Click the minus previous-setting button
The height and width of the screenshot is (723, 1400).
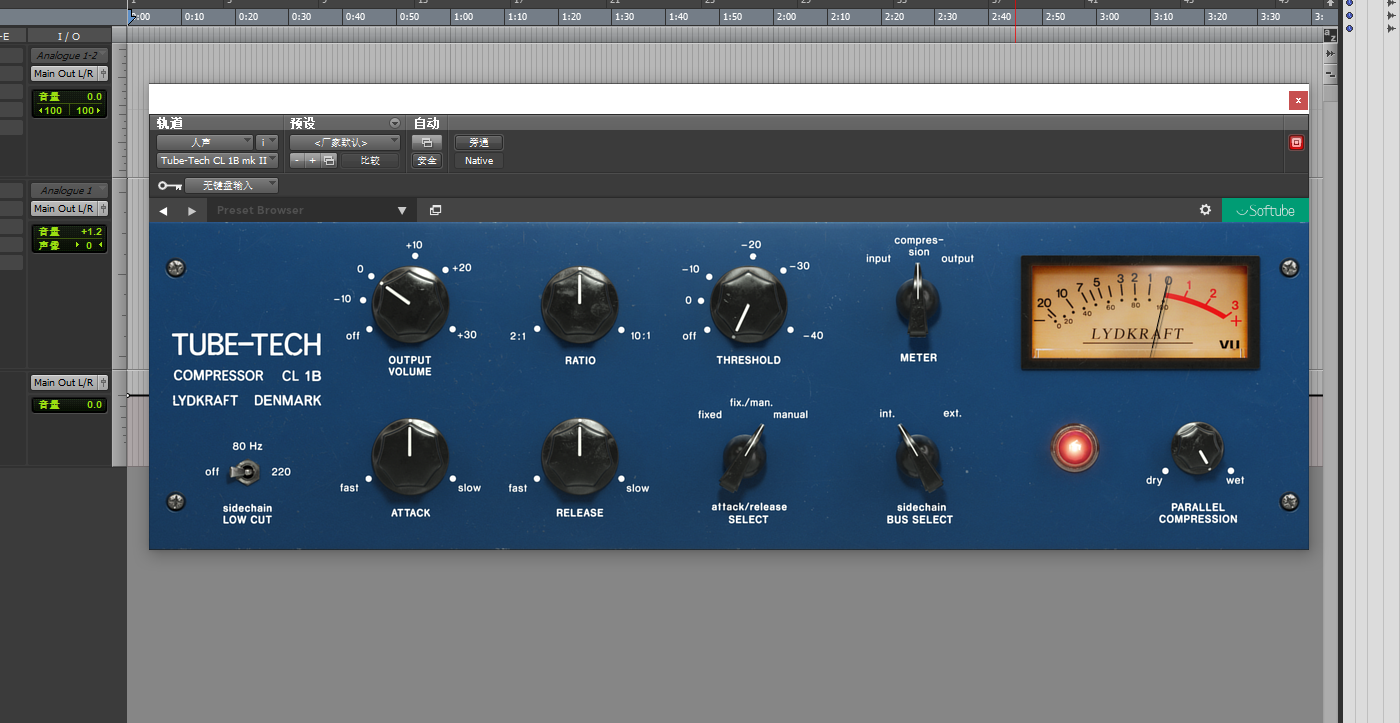pos(297,160)
